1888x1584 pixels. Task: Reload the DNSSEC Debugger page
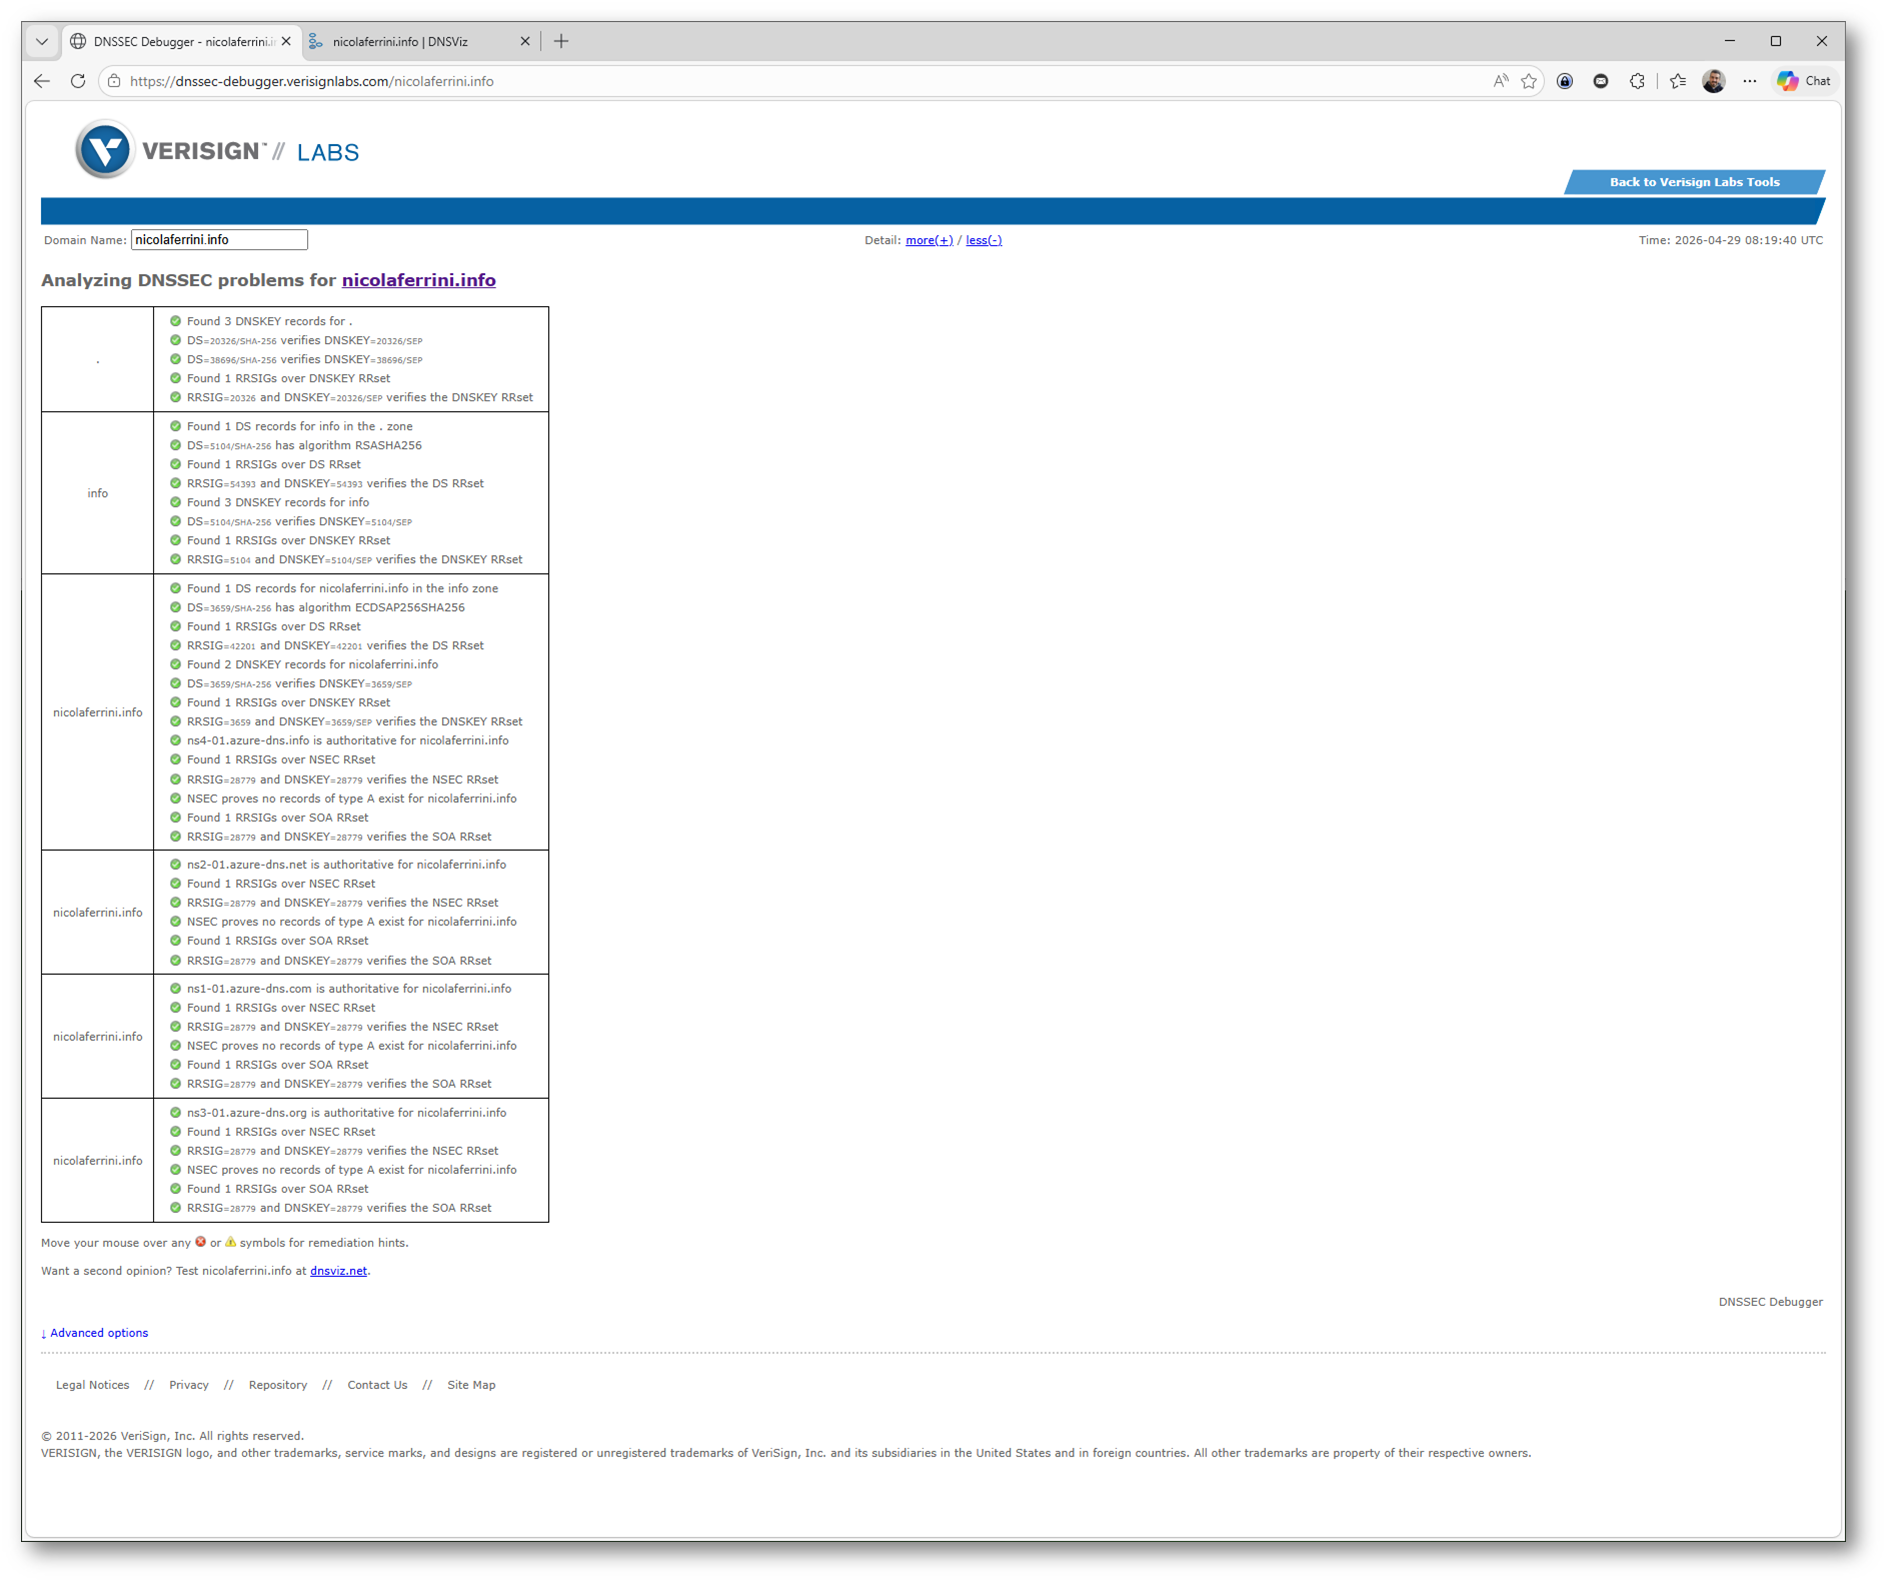78,81
